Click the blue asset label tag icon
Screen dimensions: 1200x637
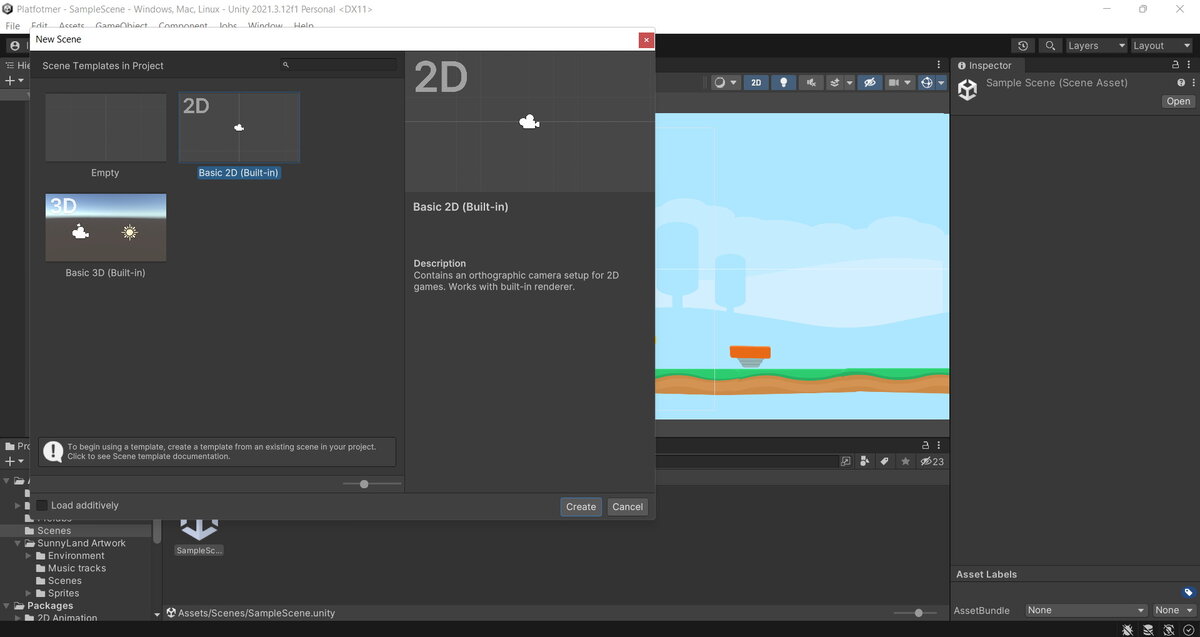click(x=1188, y=592)
